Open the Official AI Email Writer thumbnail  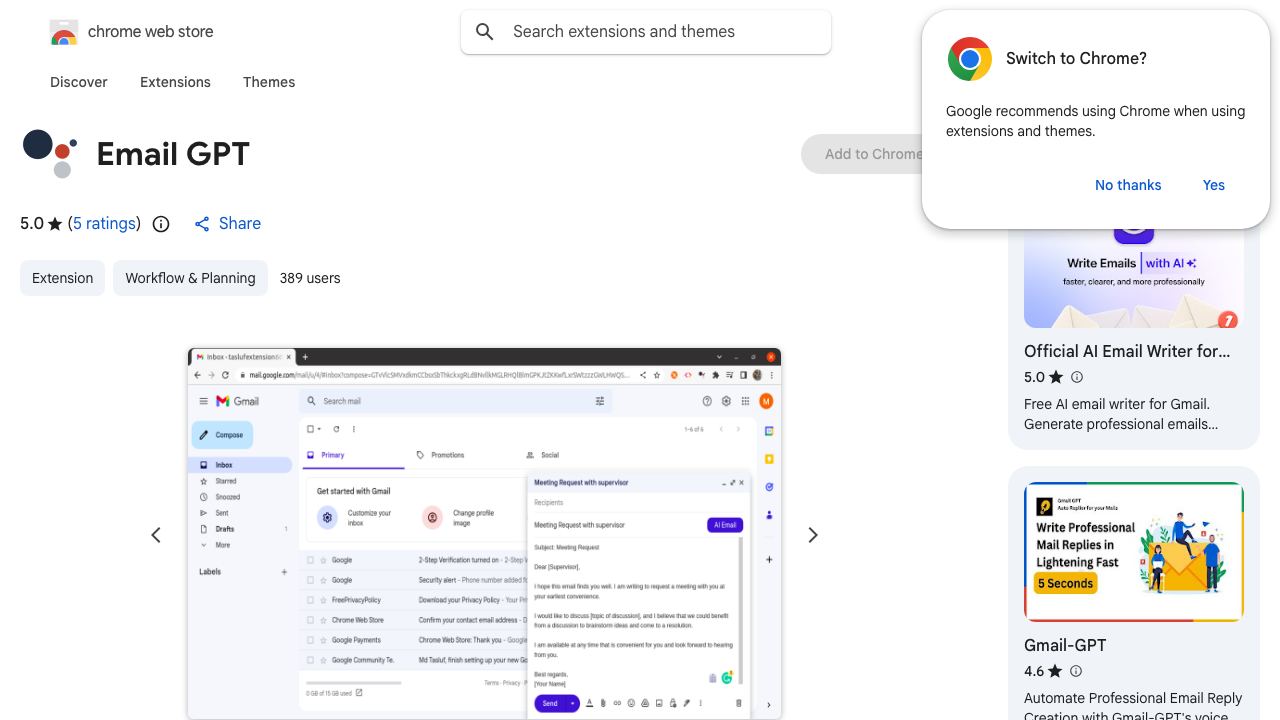[1134, 278]
